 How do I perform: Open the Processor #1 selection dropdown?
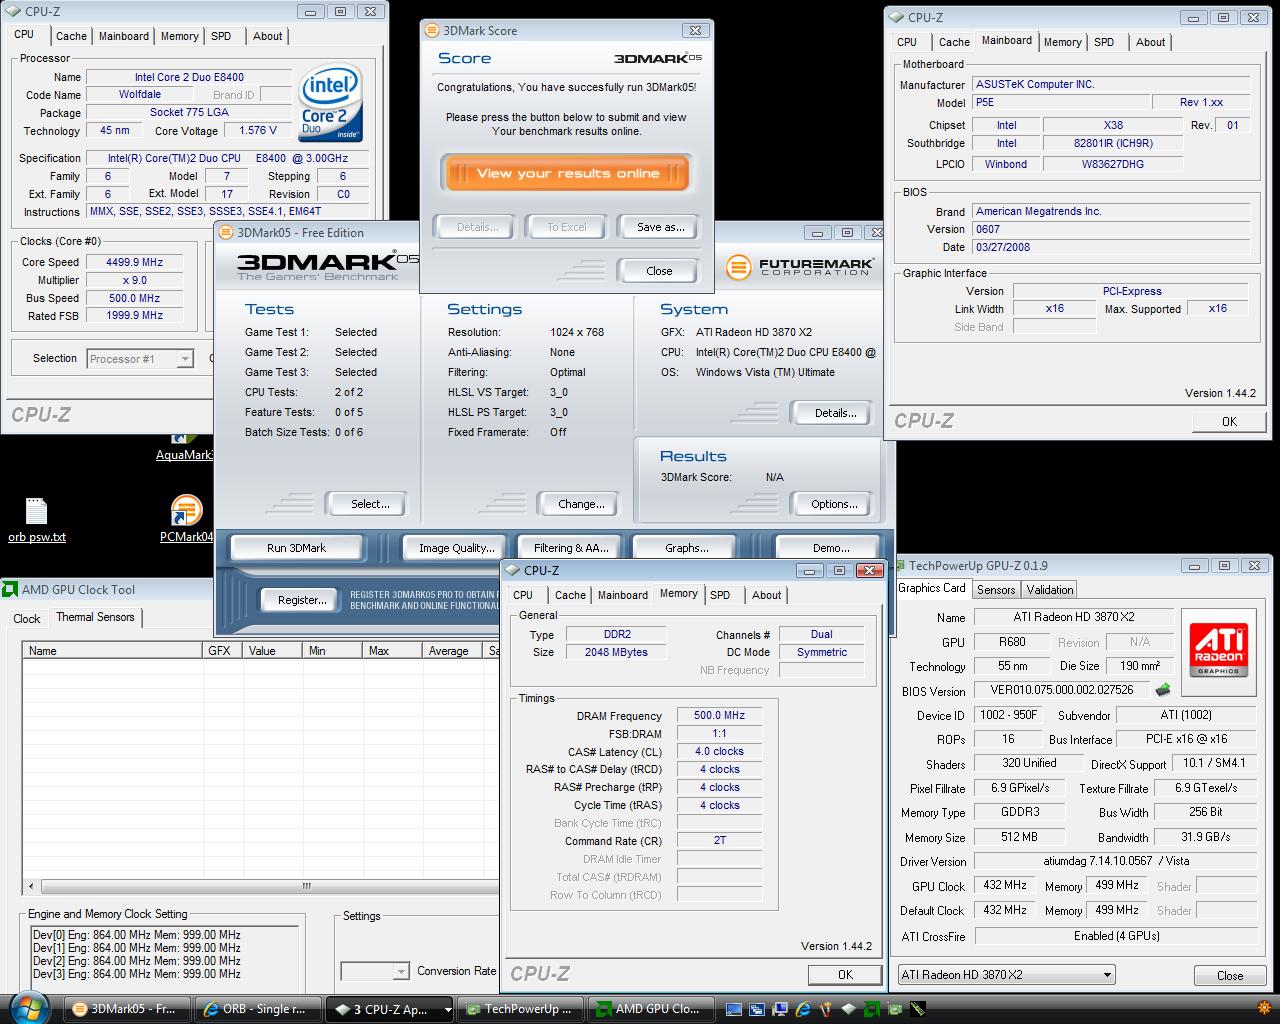pos(140,359)
